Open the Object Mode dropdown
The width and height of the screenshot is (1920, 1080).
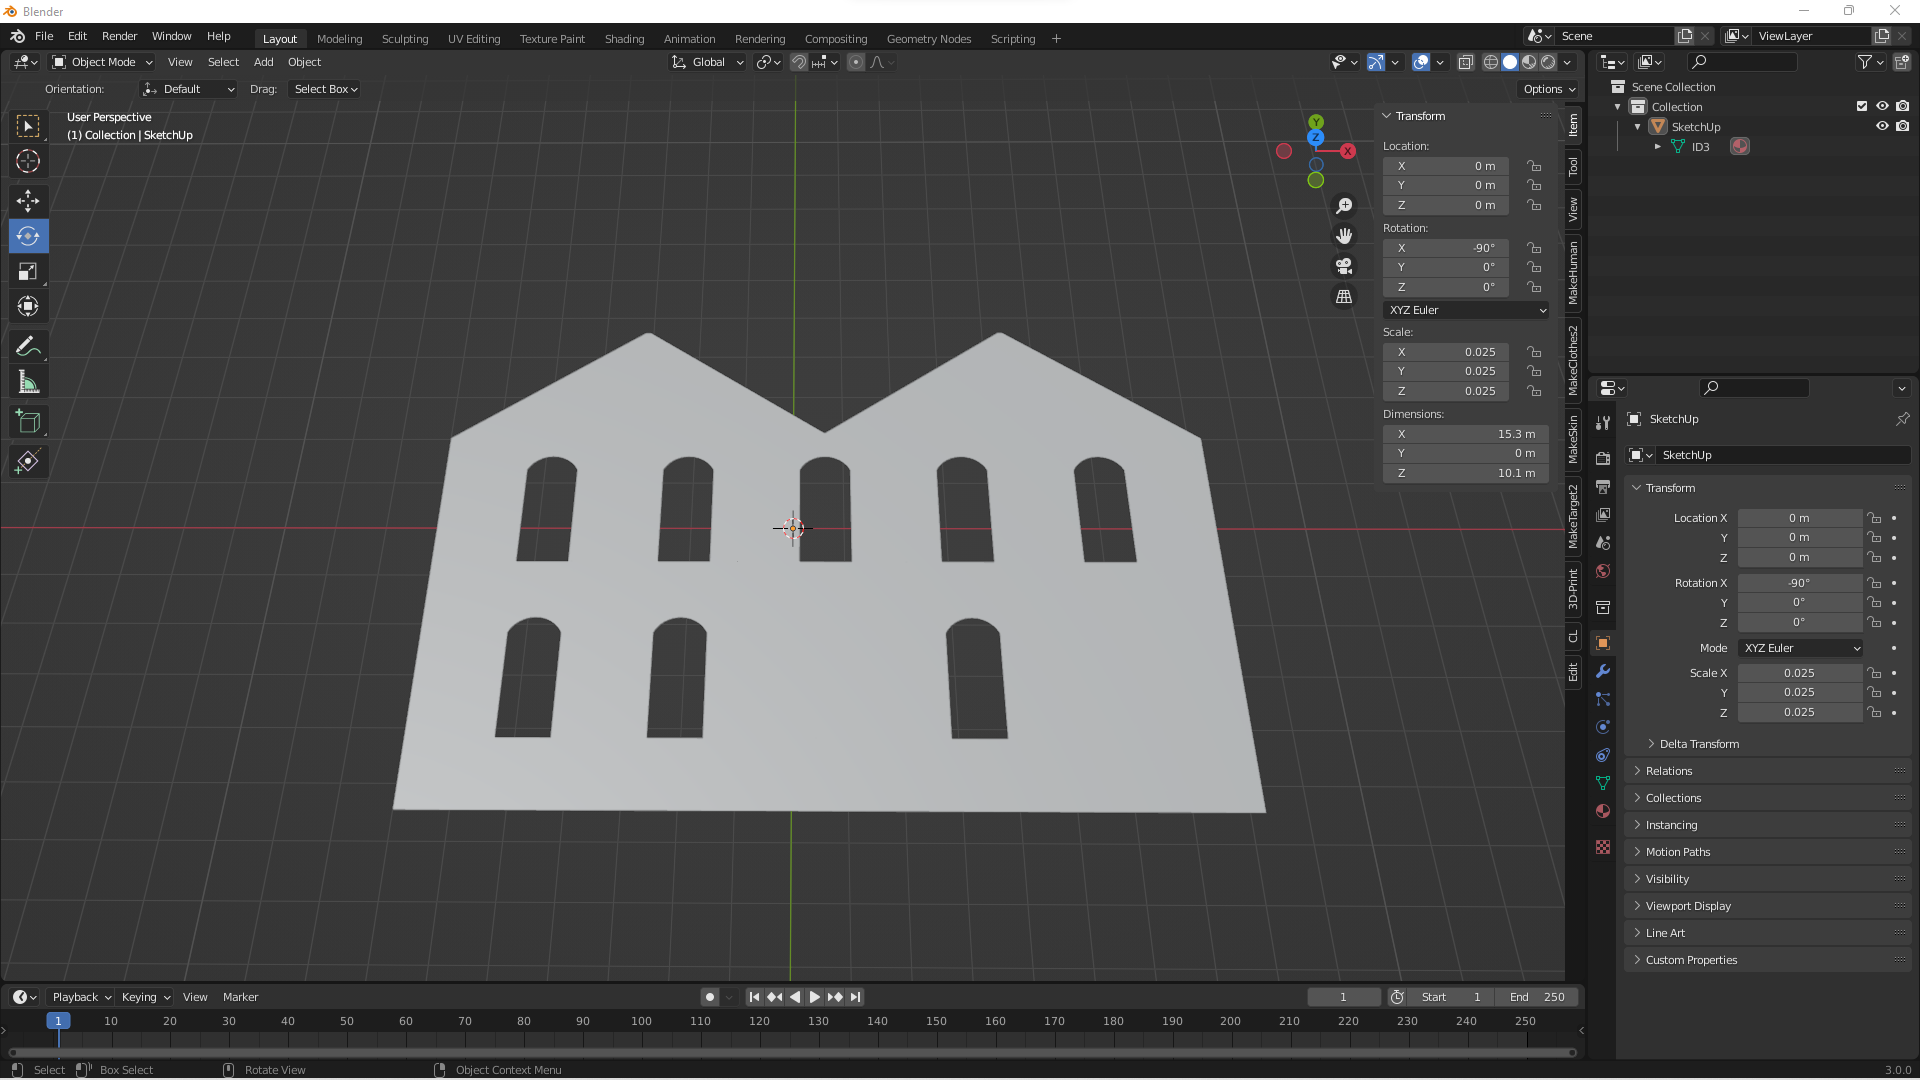102,62
